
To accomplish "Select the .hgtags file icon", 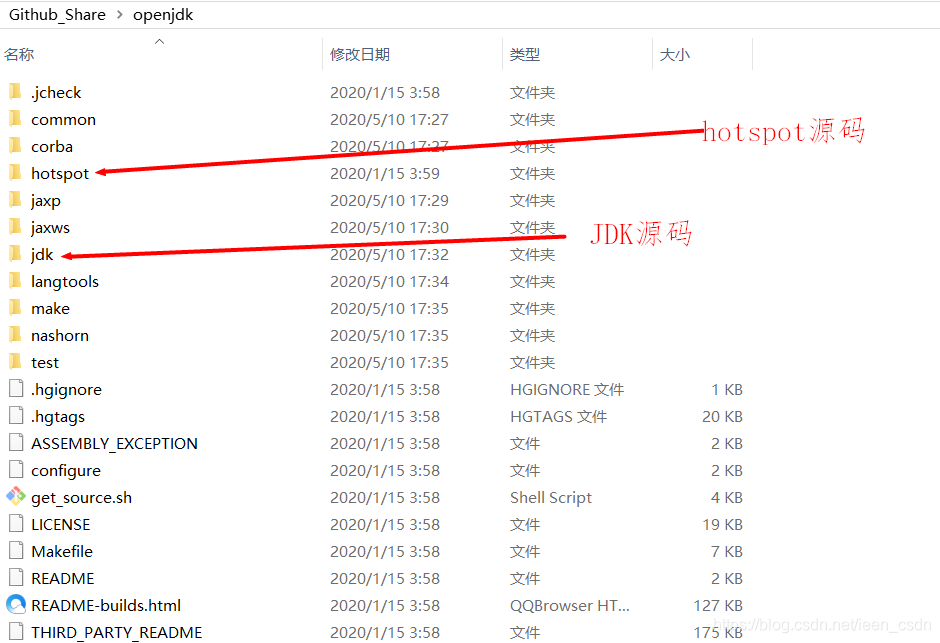I will click(16, 415).
